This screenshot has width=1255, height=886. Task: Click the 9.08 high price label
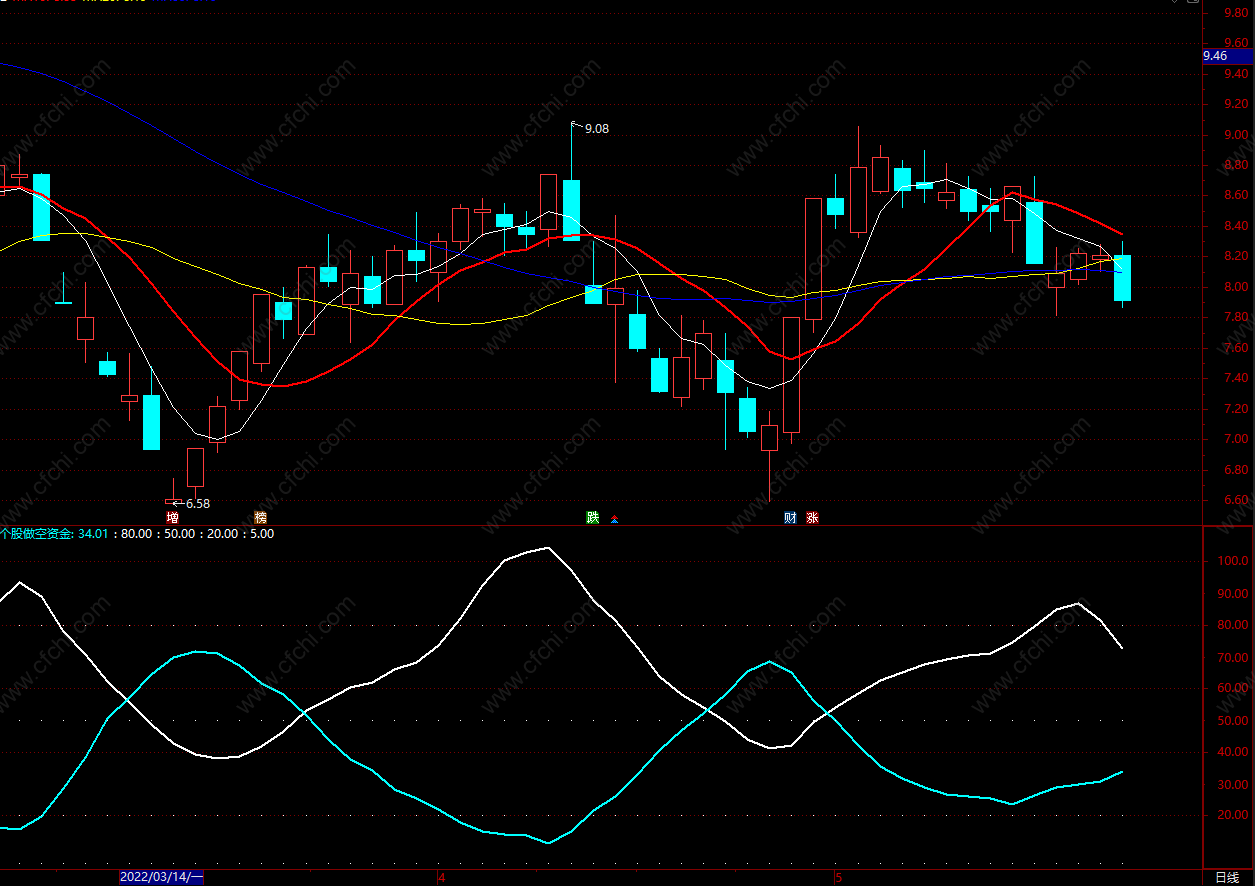coord(596,128)
